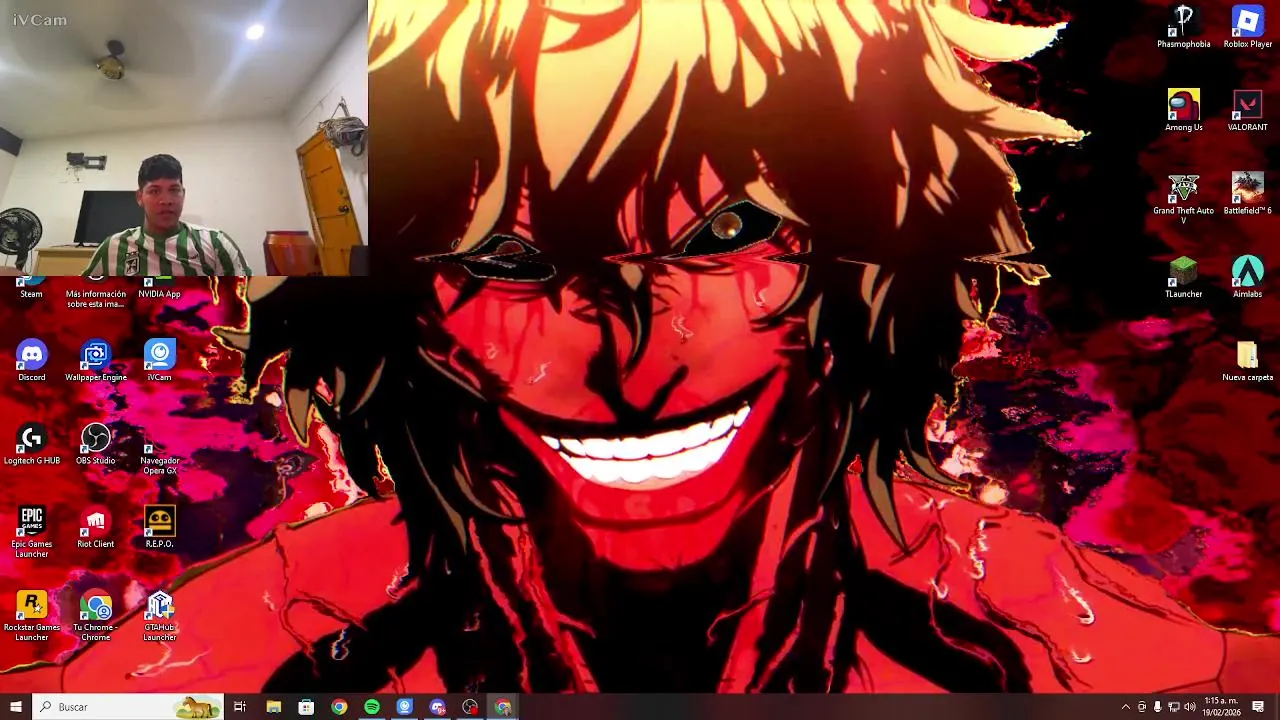Select the Among Us desktop icon

point(1183,110)
